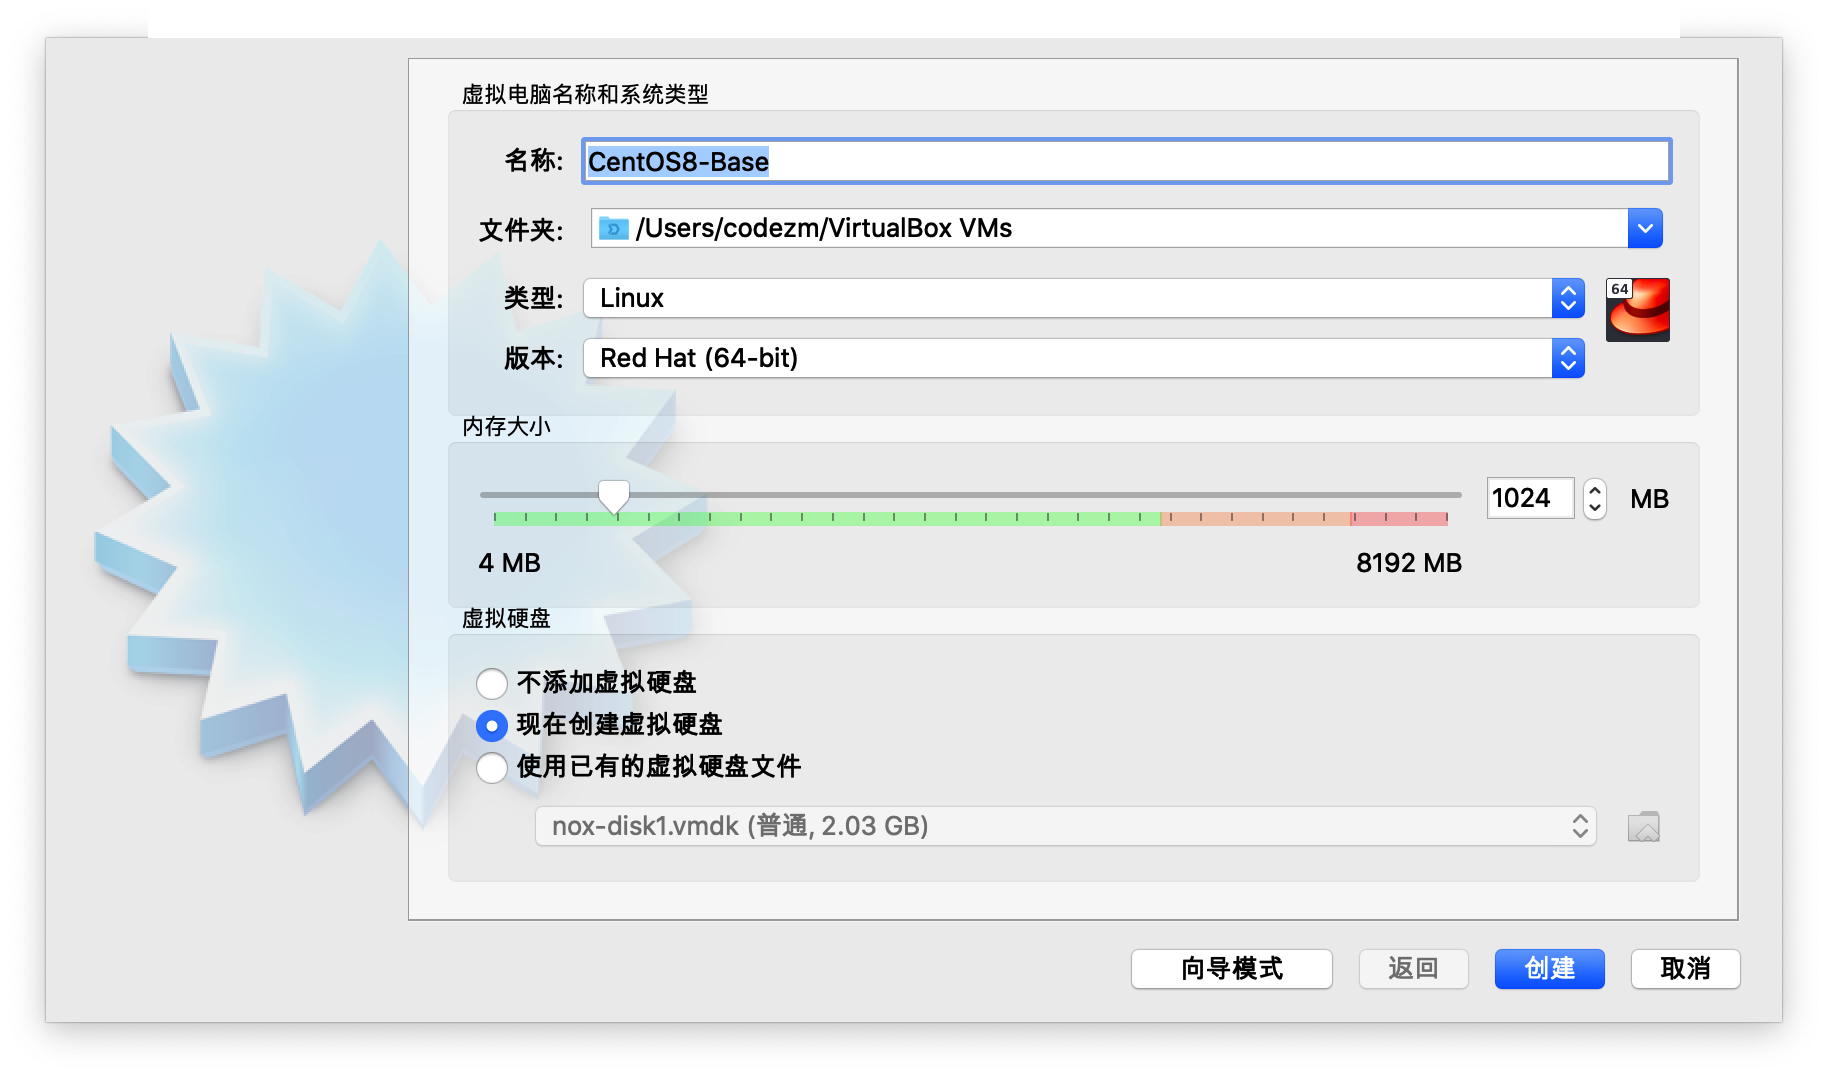
Task: Click the memory size slider handle
Action: 613,495
